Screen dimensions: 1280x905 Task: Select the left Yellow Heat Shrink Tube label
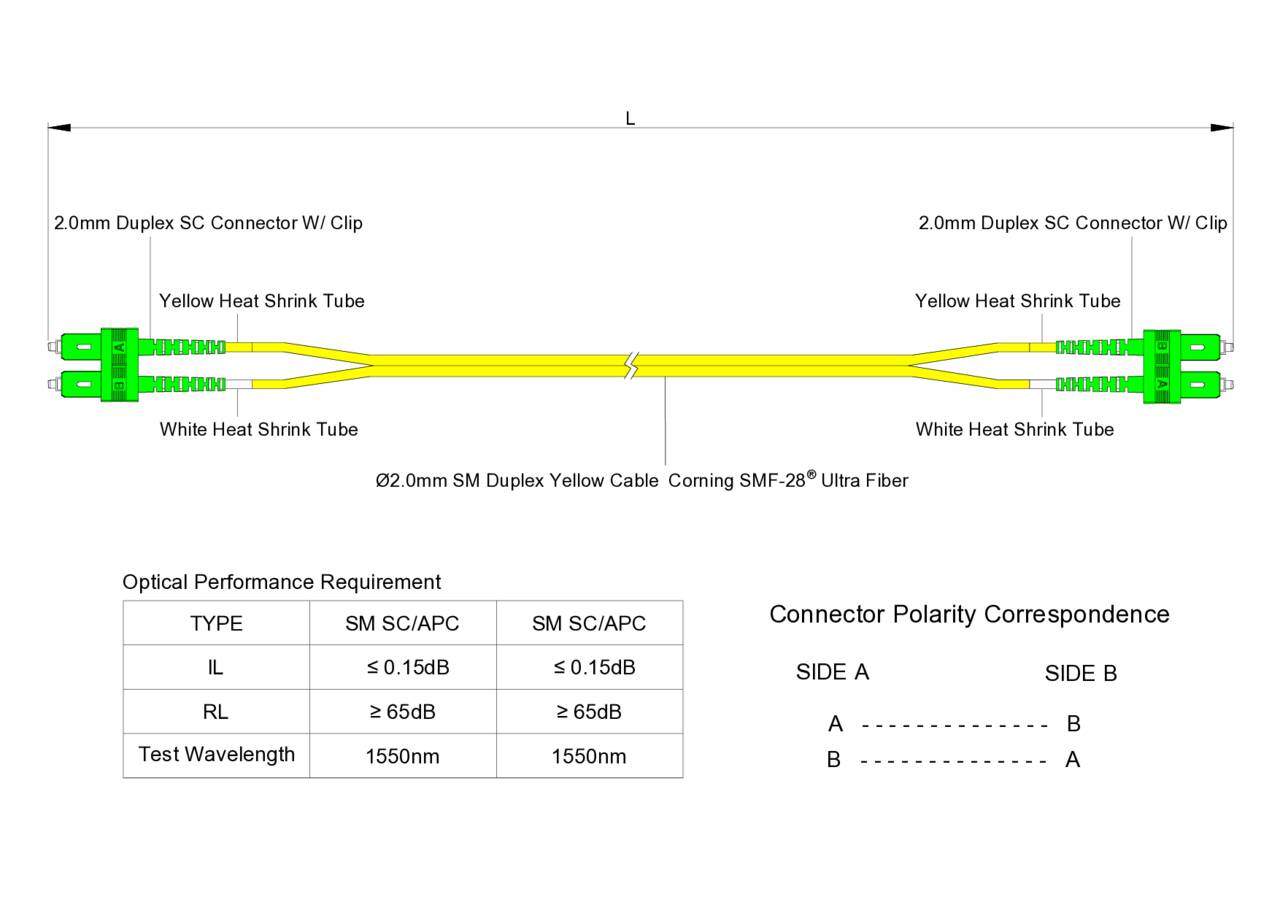pyautogui.click(x=261, y=301)
